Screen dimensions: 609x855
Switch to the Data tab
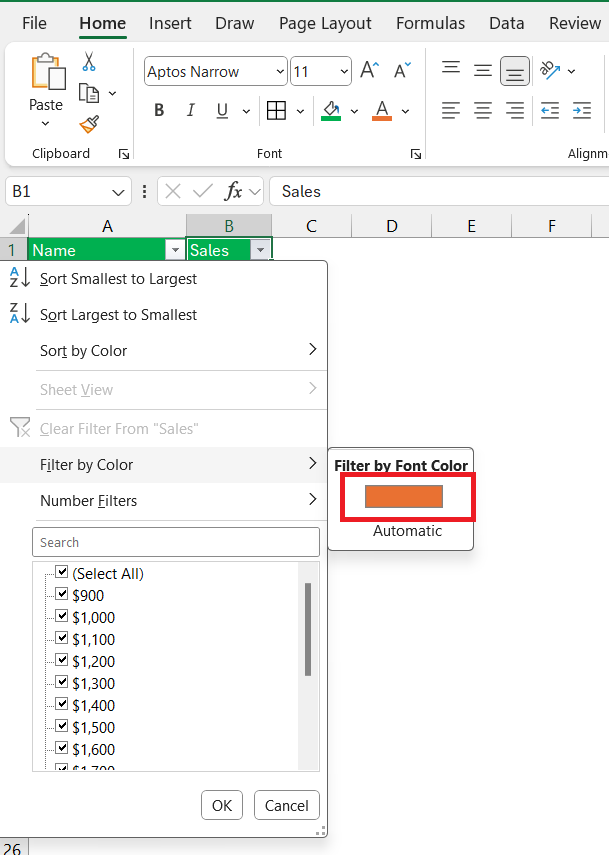click(x=507, y=23)
